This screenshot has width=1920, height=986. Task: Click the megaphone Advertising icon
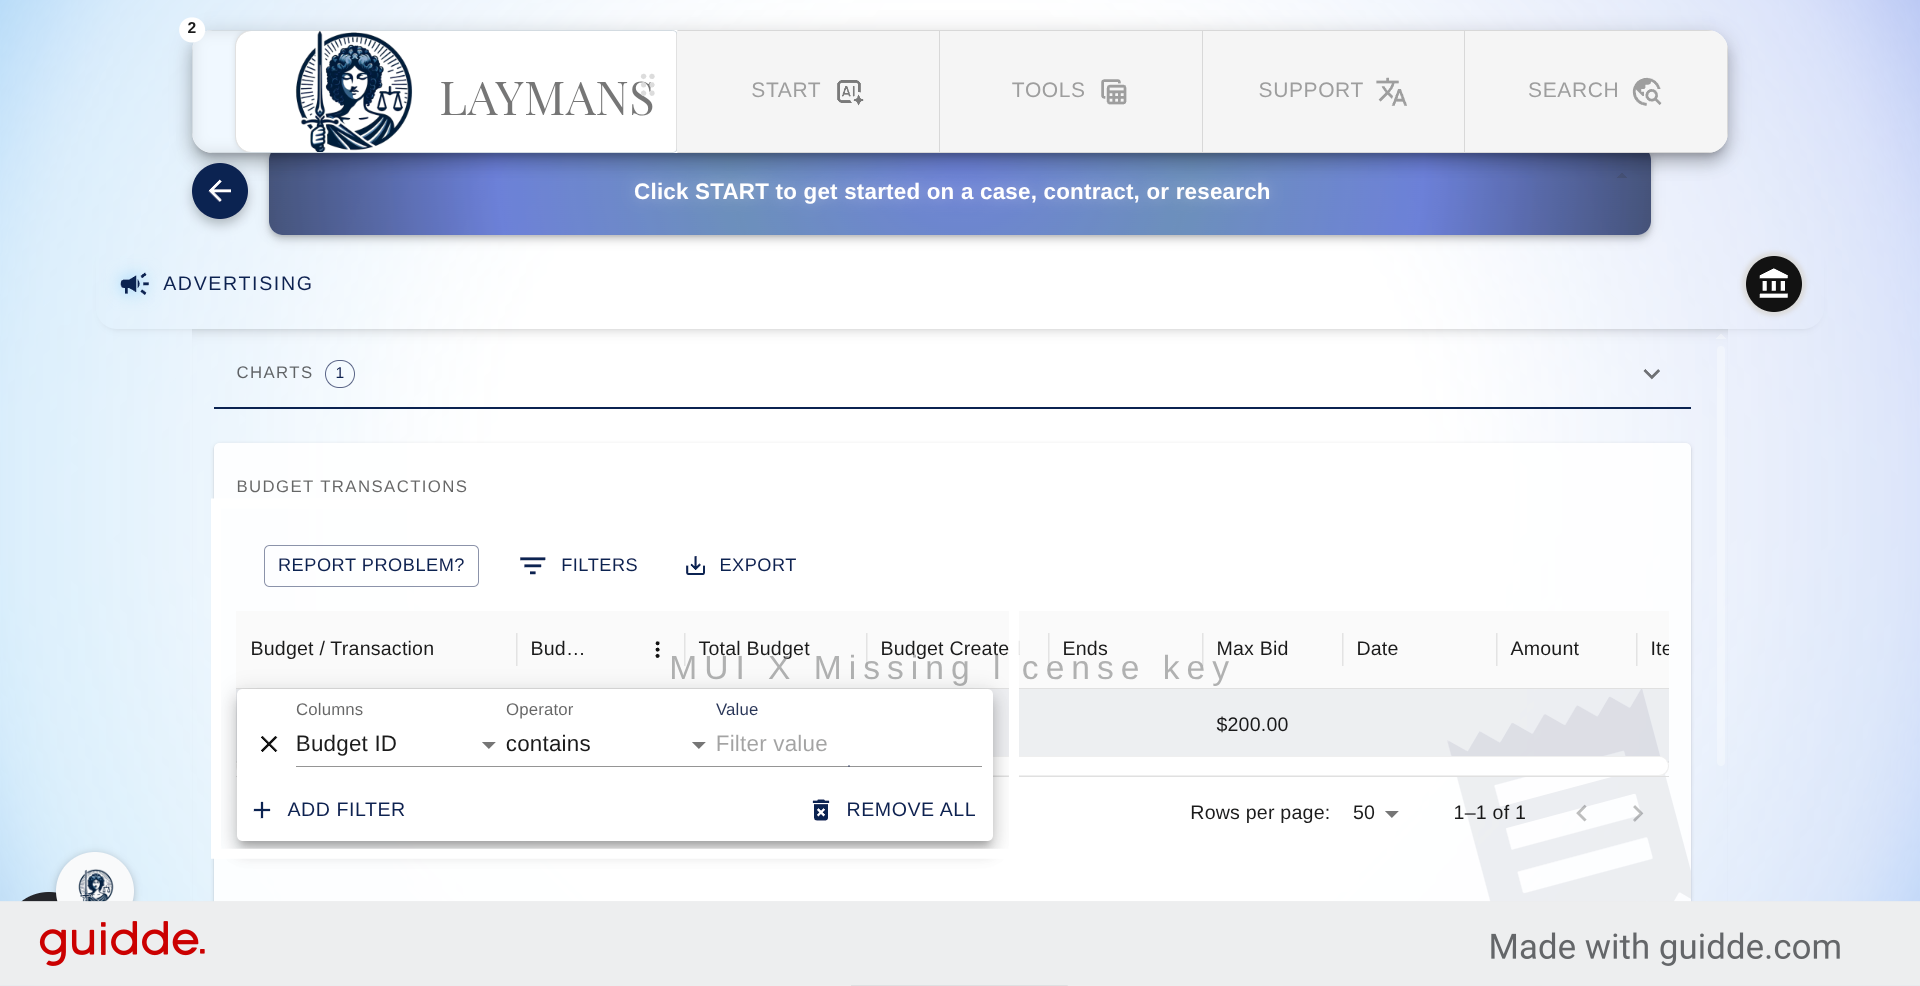pos(135,284)
